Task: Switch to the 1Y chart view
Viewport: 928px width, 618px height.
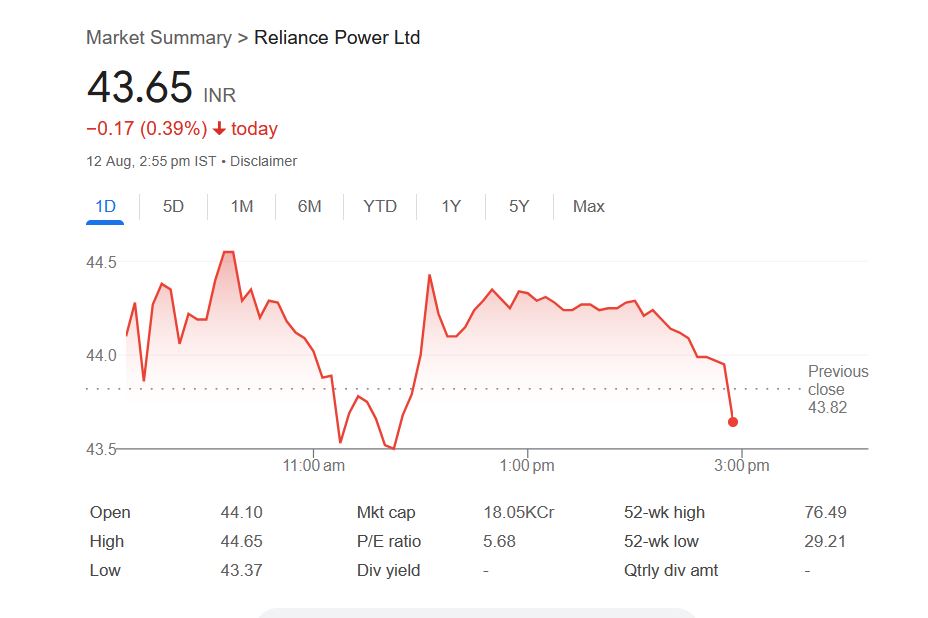Action: coord(451,207)
